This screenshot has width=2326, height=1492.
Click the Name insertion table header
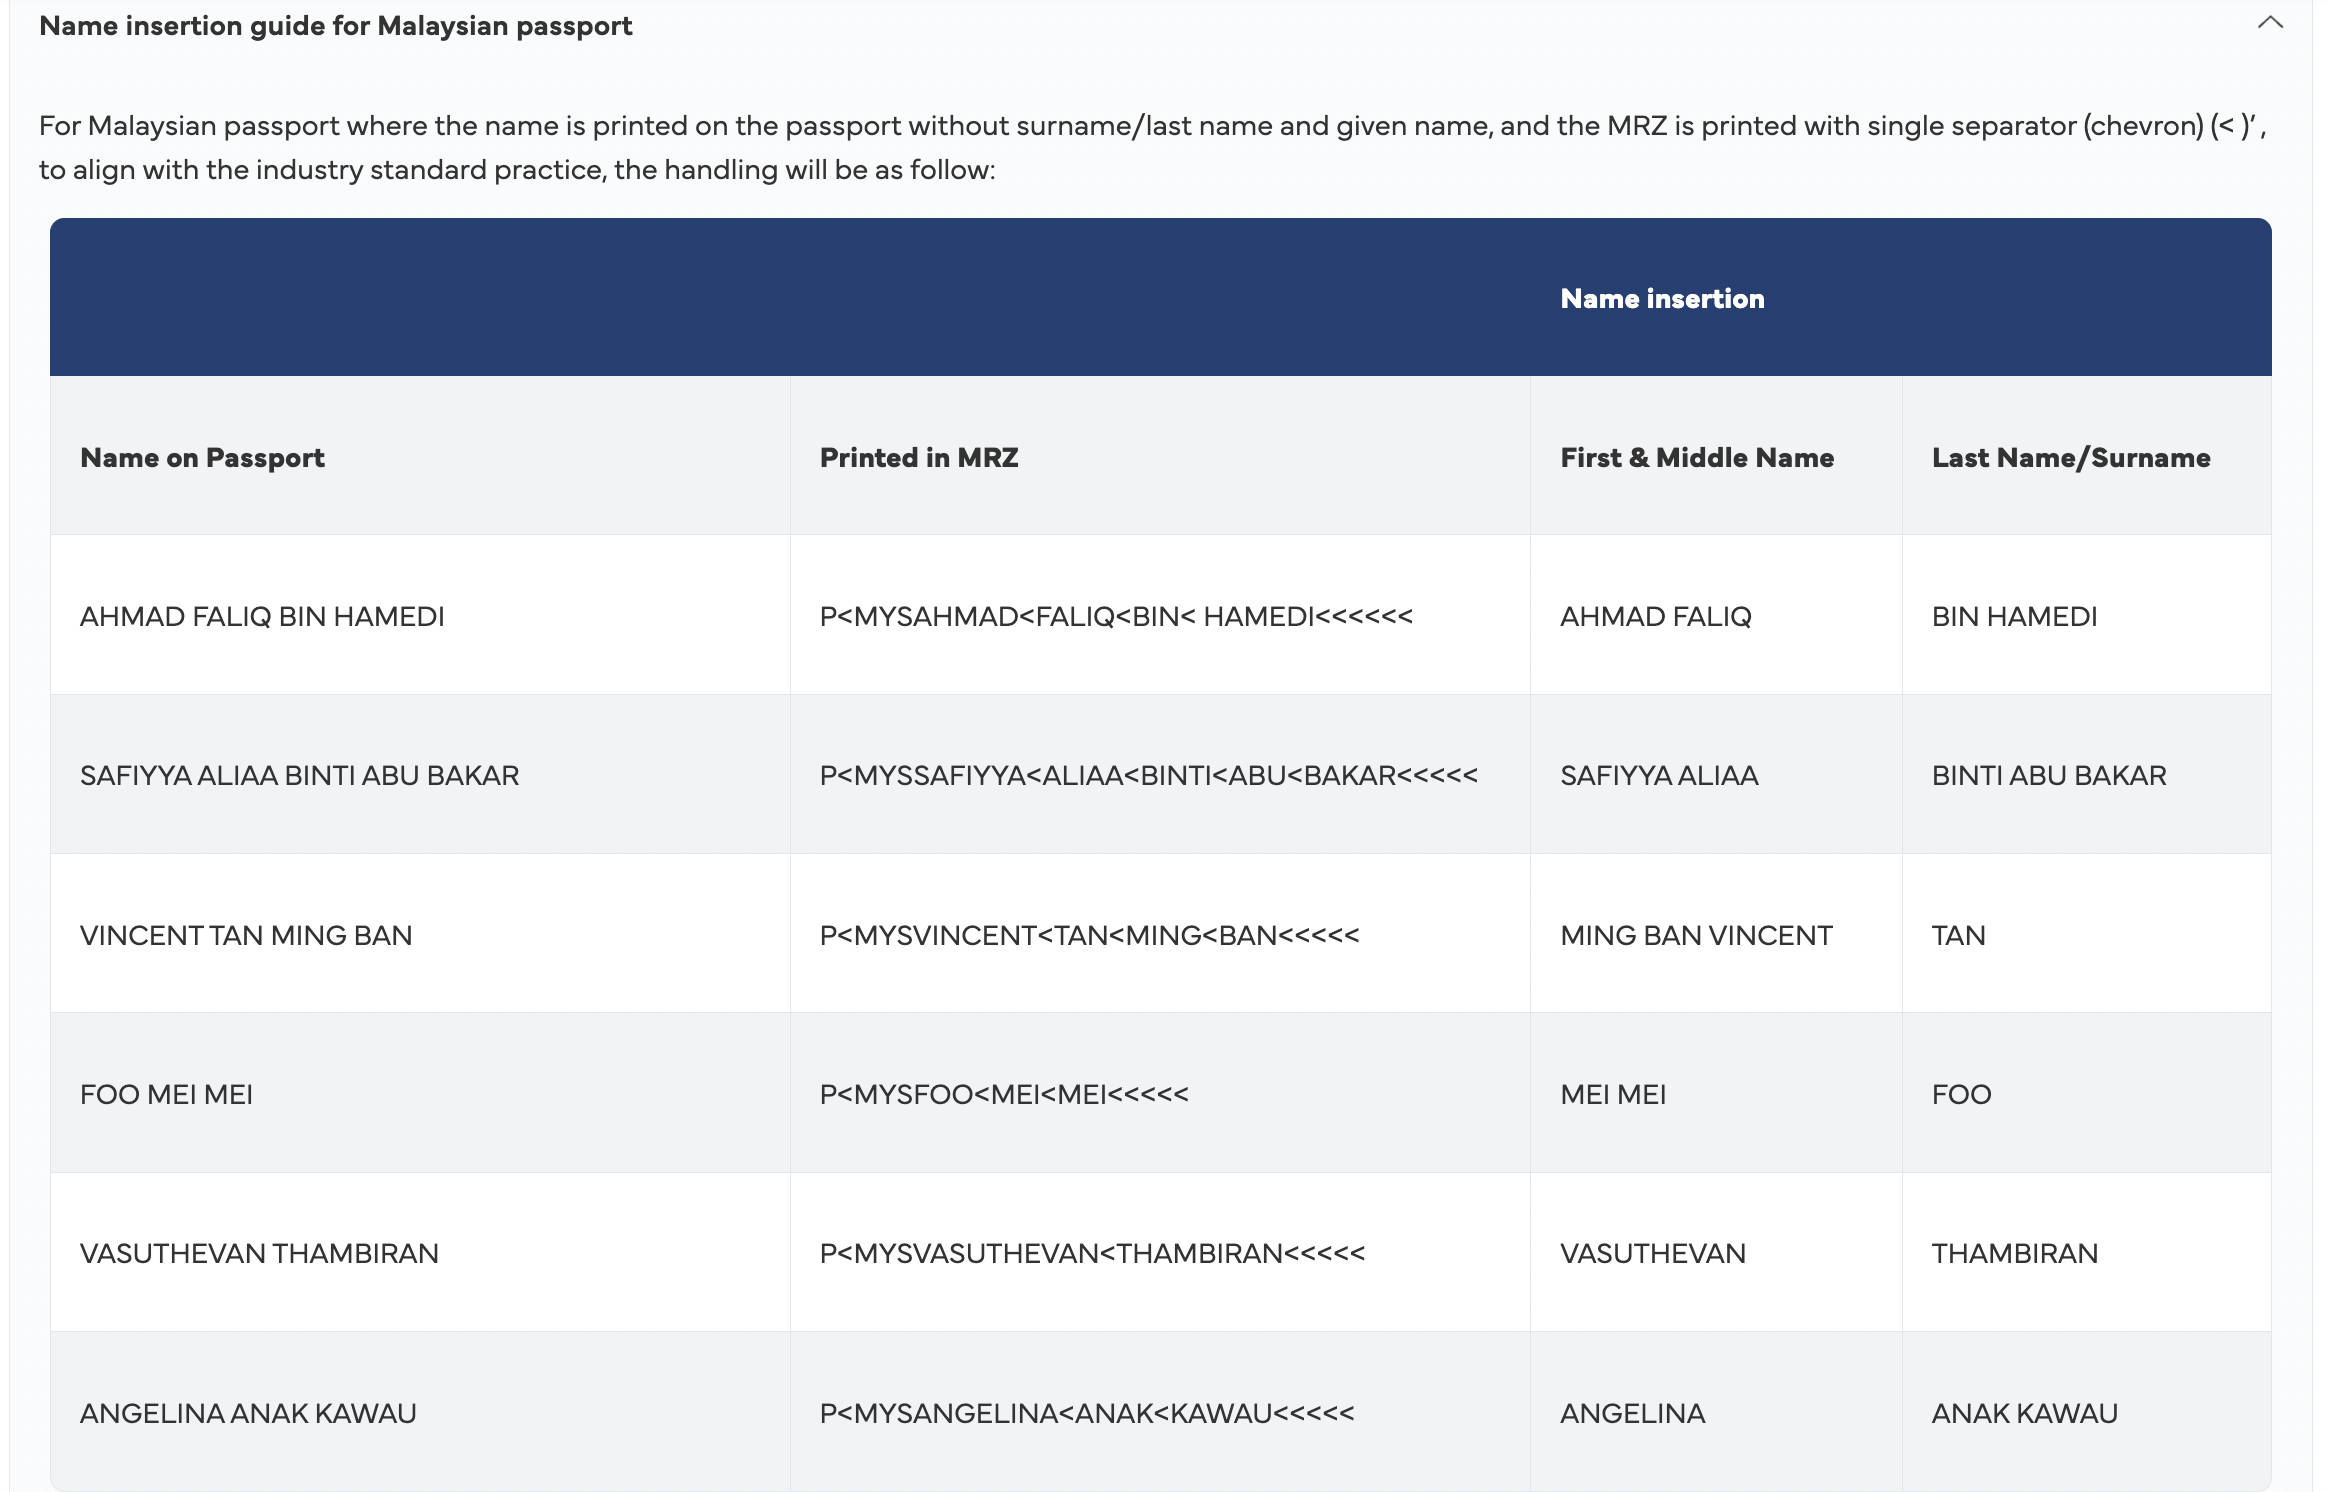1662,298
